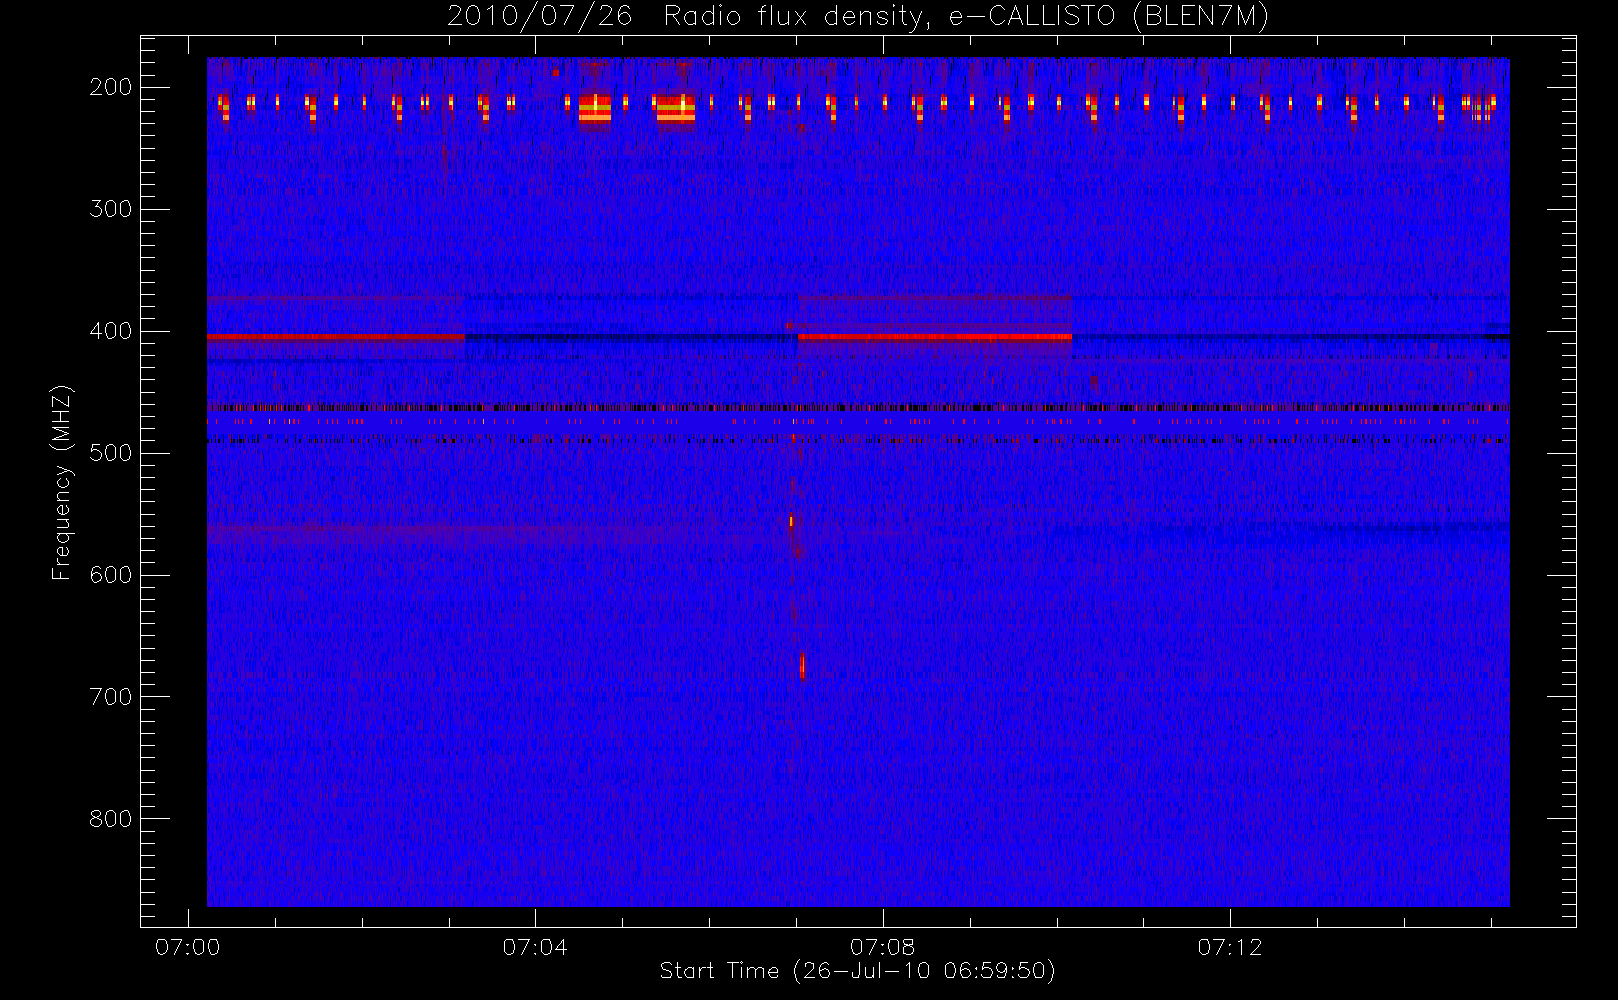This screenshot has width=1618, height=1000.
Task: Click the plot title "Radio flux density, e-CALLISTO (BLEN7M)"
Action: pyautogui.click(x=966, y=17)
